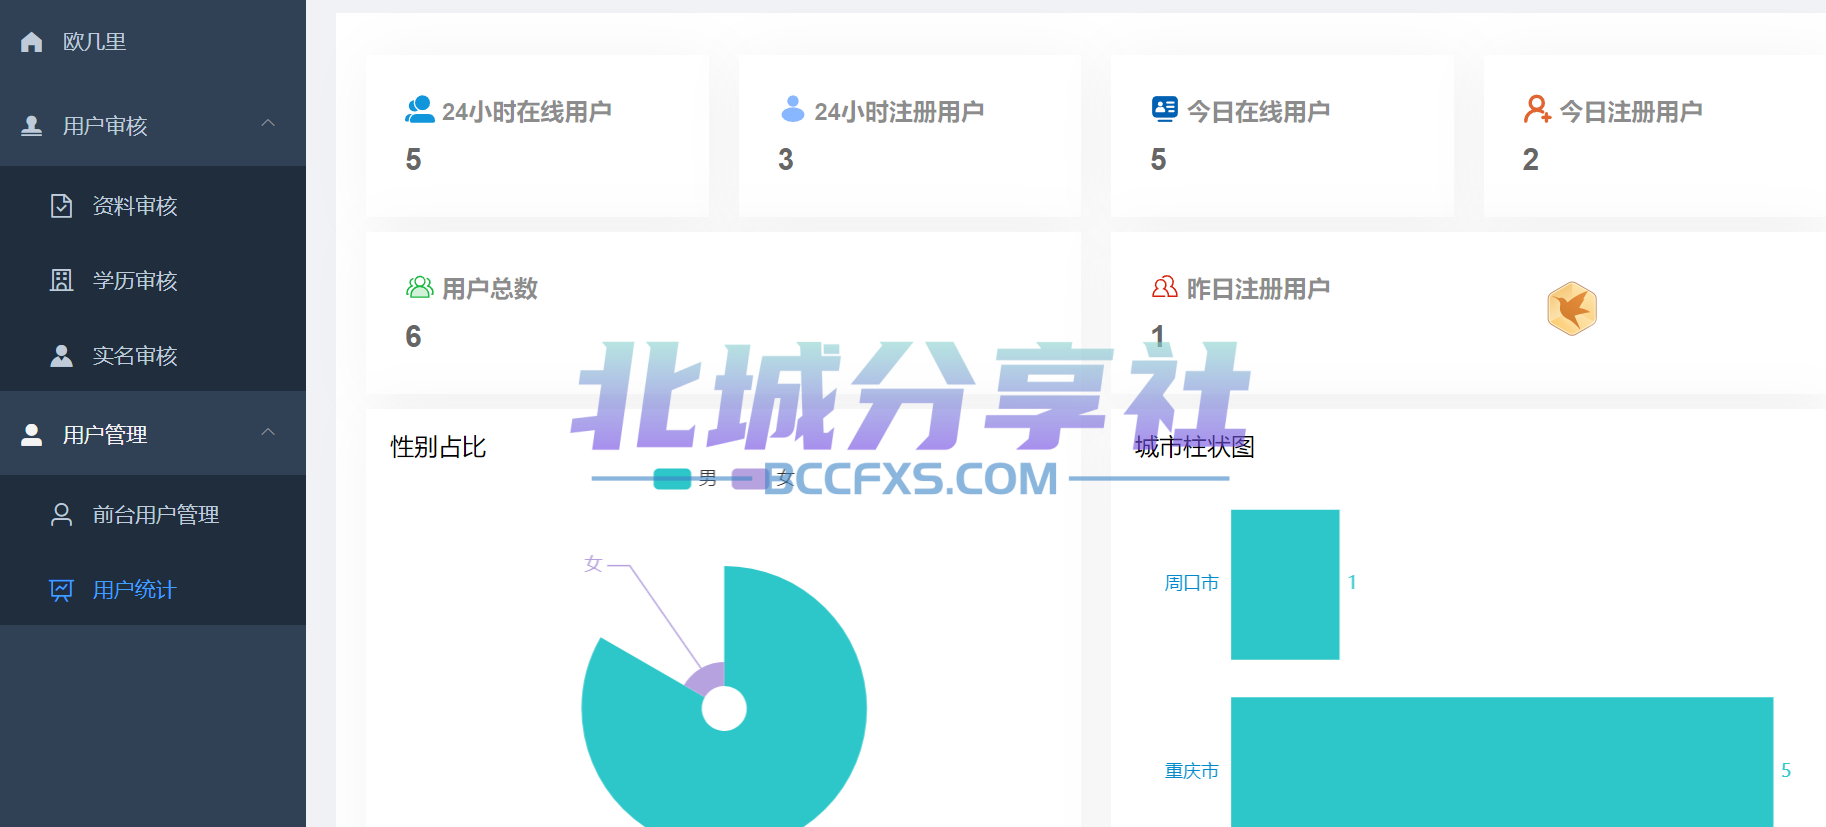
Task: Click the teal 男 legend color swatch
Action: (672, 479)
